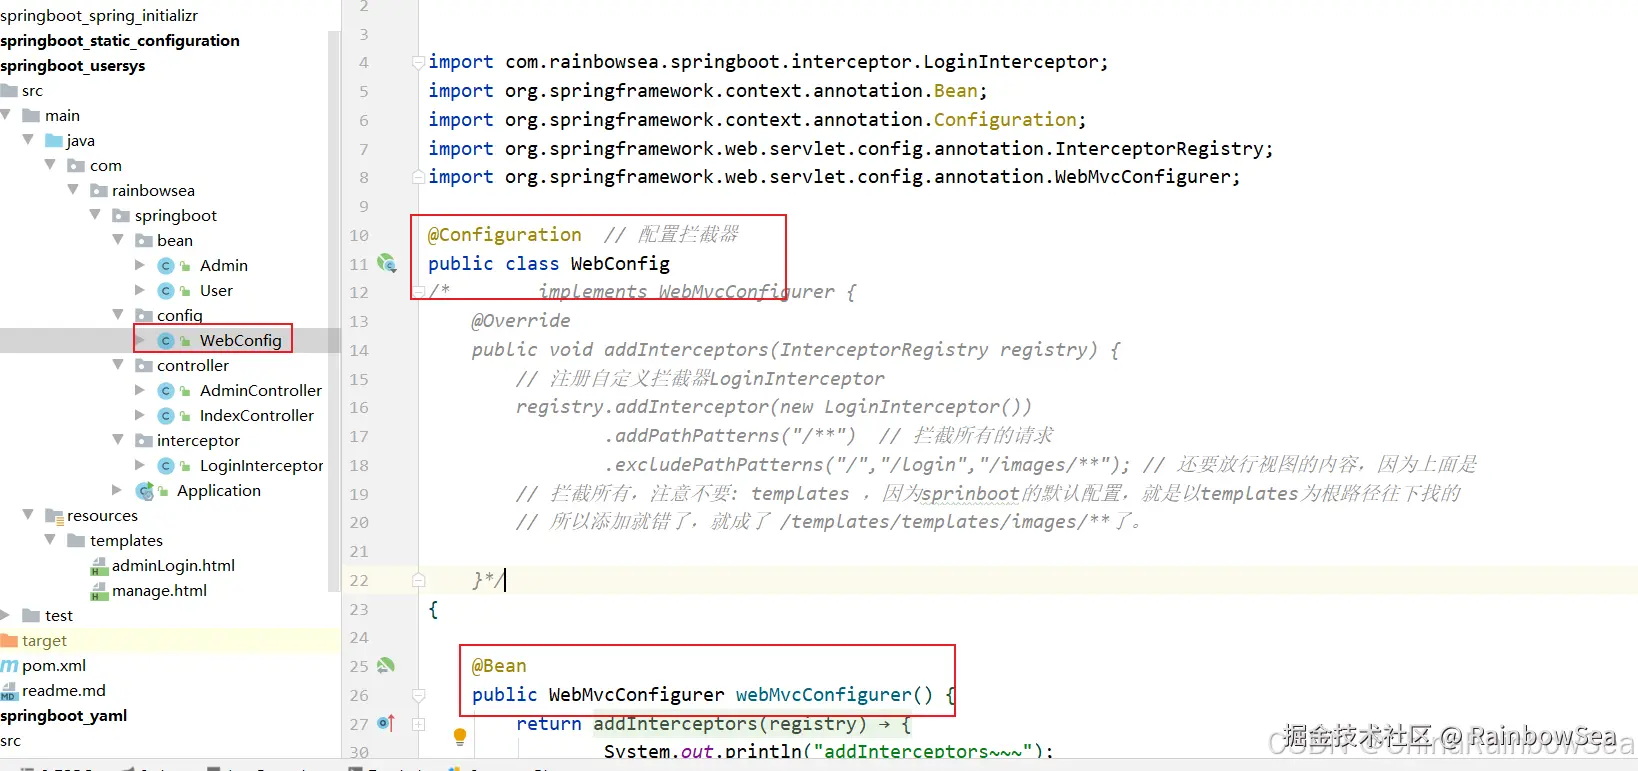The height and width of the screenshot is (771, 1638).
Task: Click the class icon next to LoginInterceptor
Action: click(x=166, y=466)
